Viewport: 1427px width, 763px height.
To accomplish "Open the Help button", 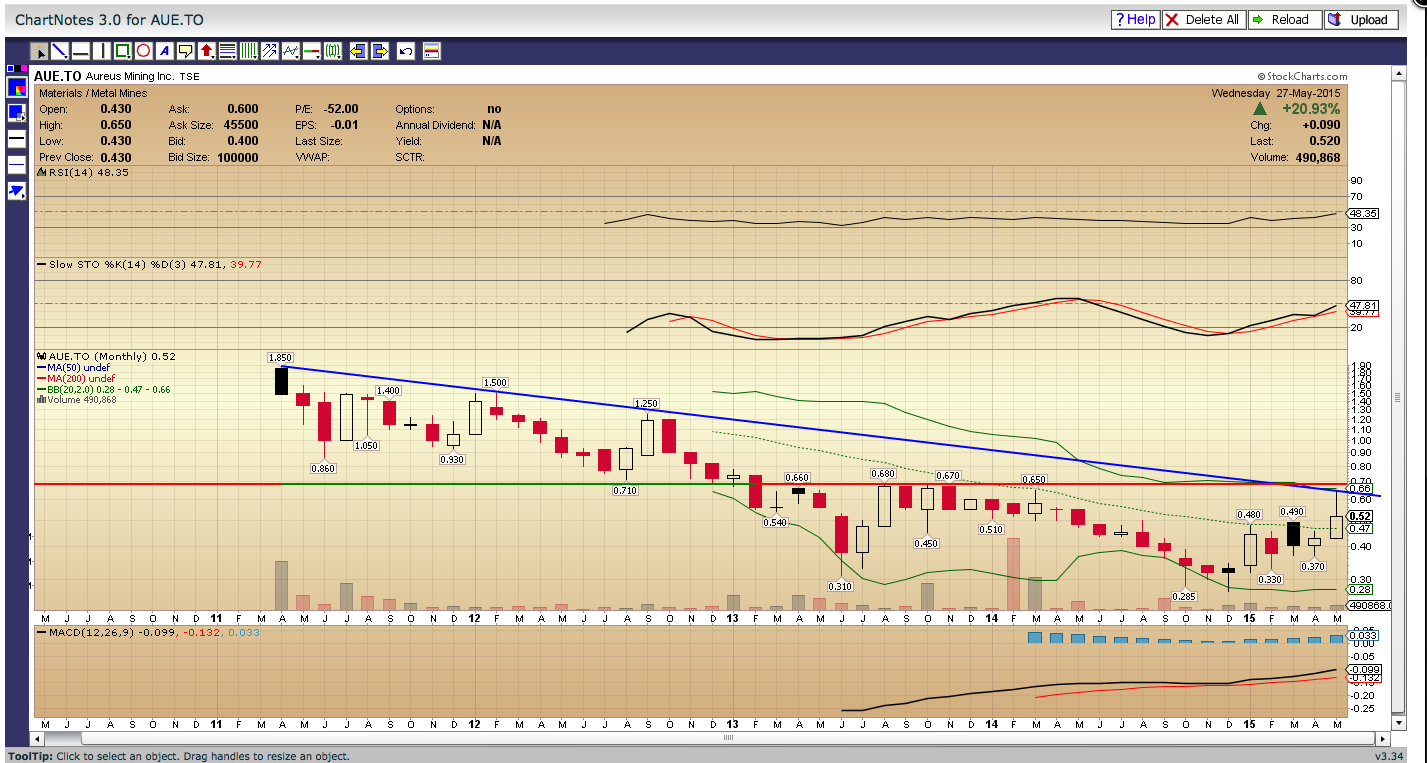I will point(1134,19).
